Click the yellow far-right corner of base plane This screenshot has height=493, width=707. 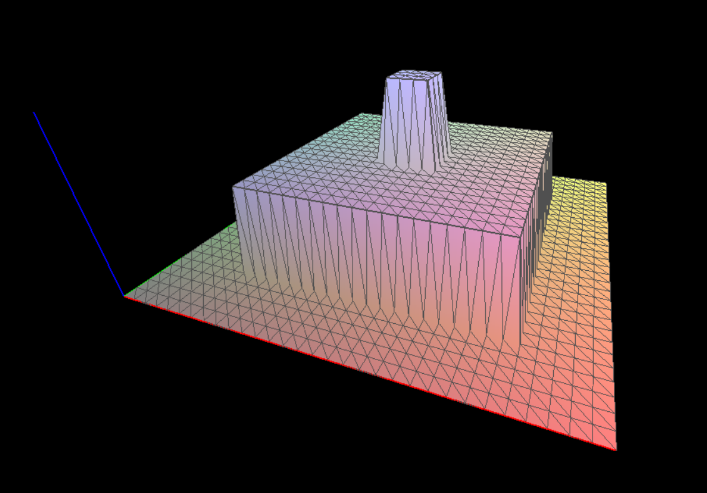[603, 185]
